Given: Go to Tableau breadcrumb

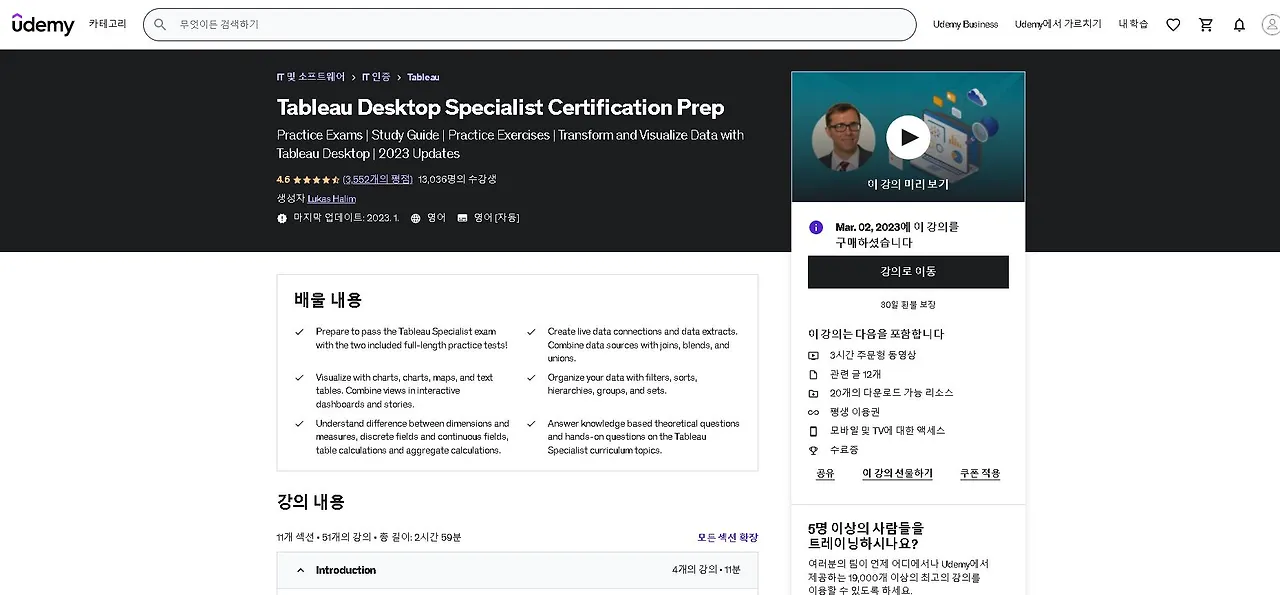Looking at the screenshot, I should [x=423, y=77].
